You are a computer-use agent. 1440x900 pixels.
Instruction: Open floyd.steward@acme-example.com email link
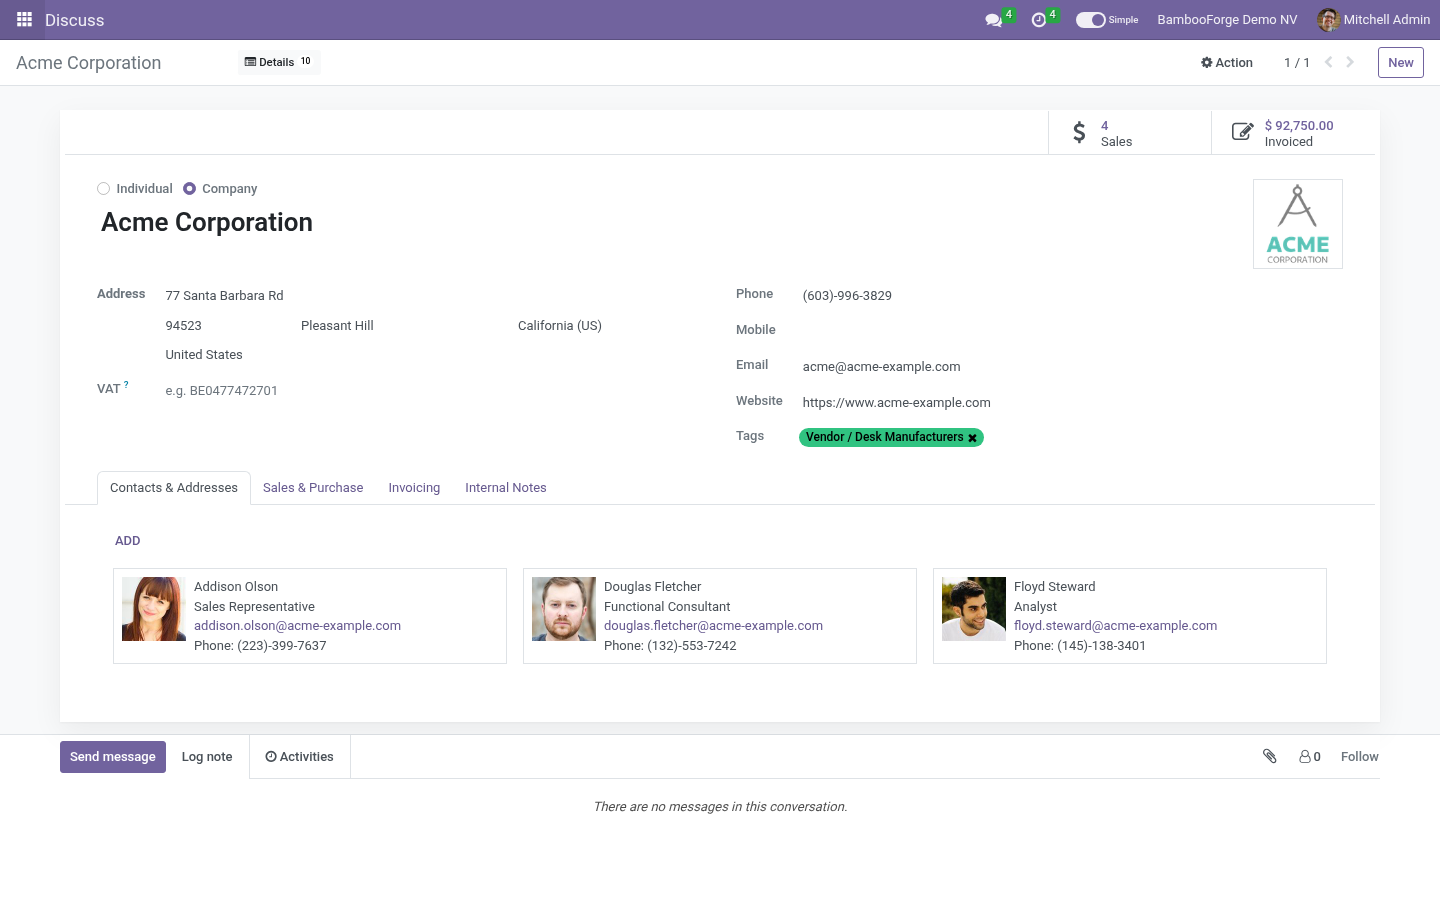coord(1115,626)
